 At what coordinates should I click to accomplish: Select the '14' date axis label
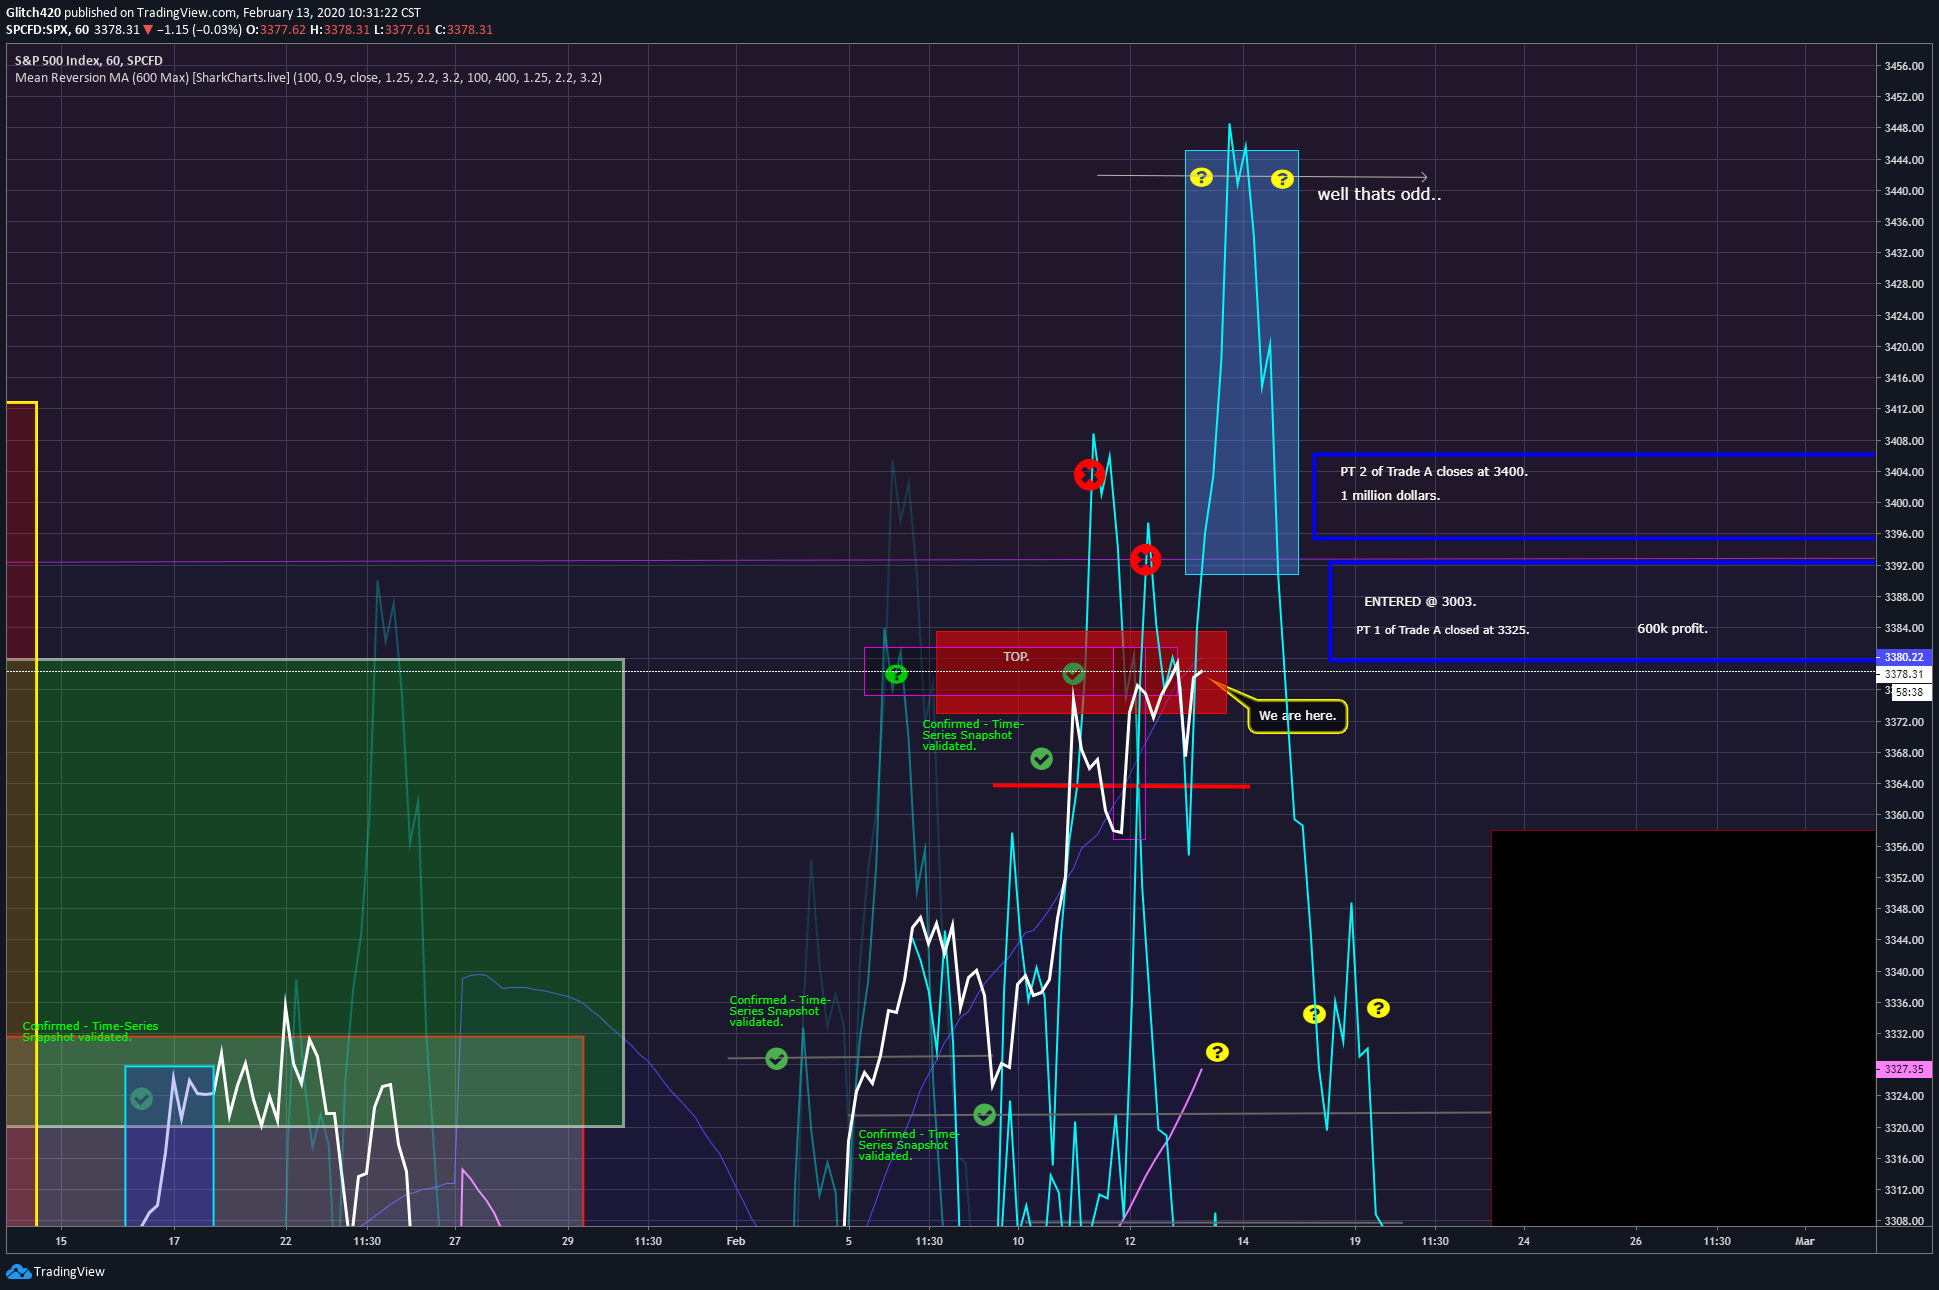[x=1243, y=1241]
